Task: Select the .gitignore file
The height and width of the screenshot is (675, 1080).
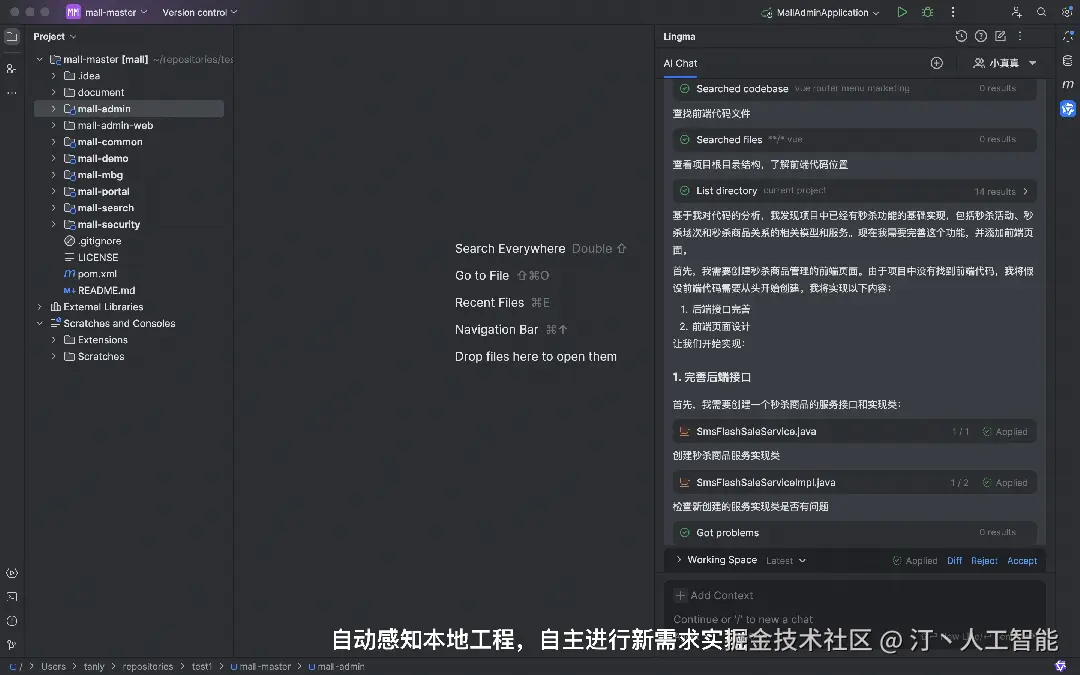Action: point(100,241)
